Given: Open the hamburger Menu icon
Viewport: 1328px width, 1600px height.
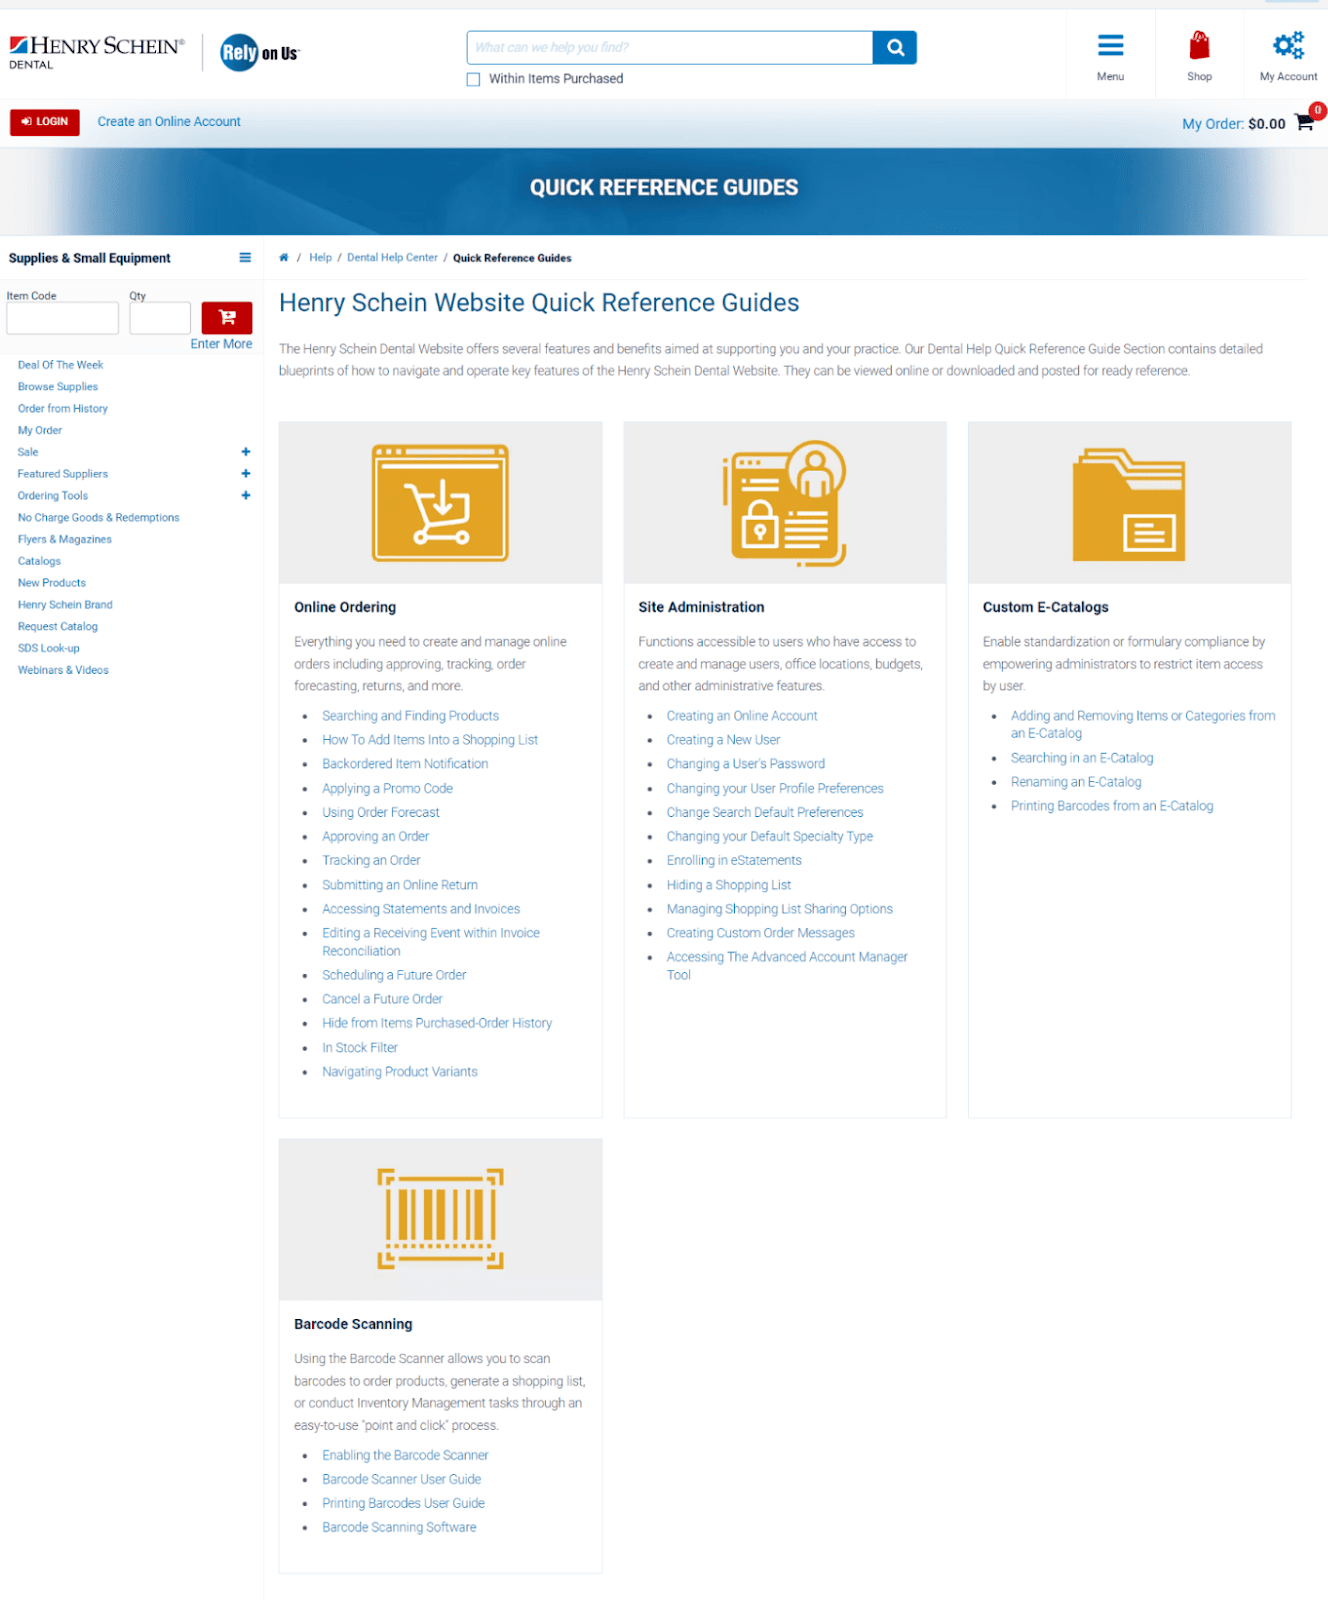Looking at the screenshot, I should [1110, 46].
